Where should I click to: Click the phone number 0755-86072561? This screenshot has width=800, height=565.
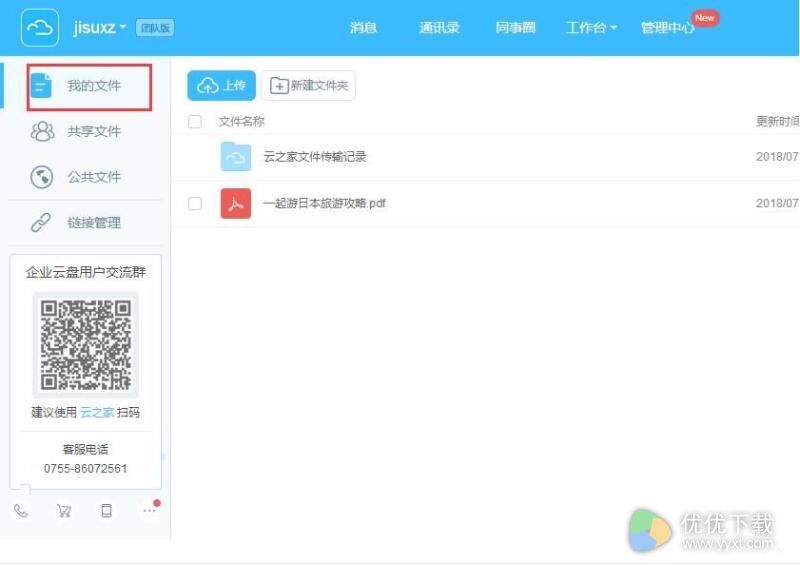[x=85, y=469]
